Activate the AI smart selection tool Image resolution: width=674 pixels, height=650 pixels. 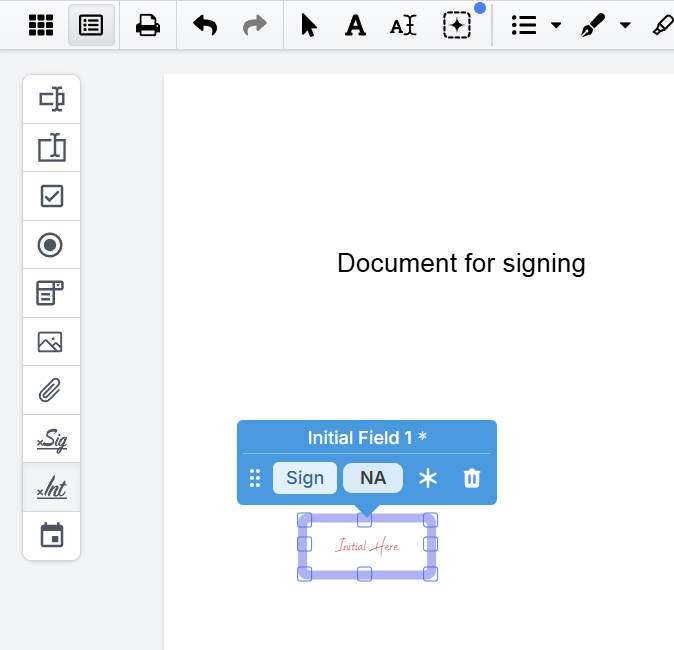[457, 25]
